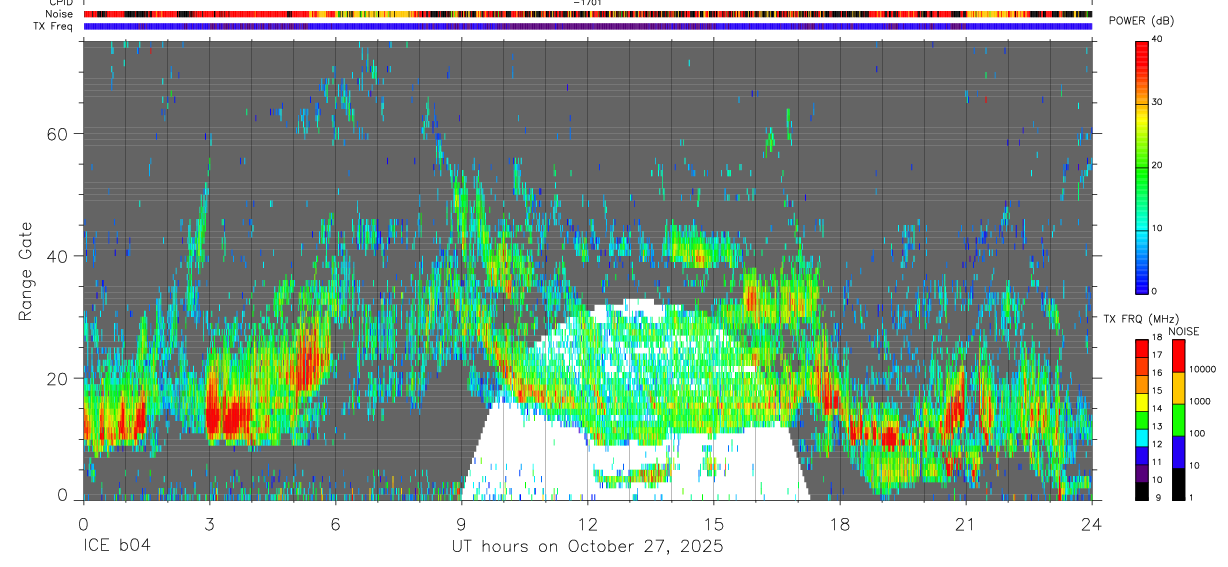This screenshot has width=1228, height=567.
Task: Click the blue TX Freq strip above plot
Action: click(587, 26)
